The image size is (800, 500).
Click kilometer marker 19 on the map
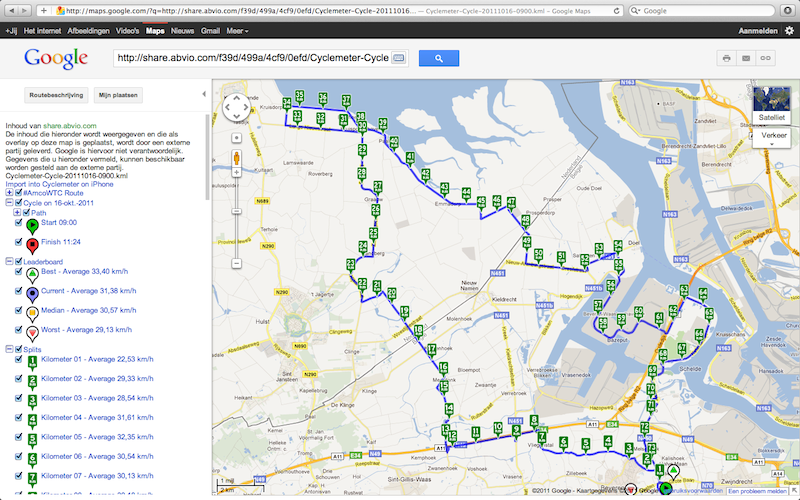pos(405,313)
